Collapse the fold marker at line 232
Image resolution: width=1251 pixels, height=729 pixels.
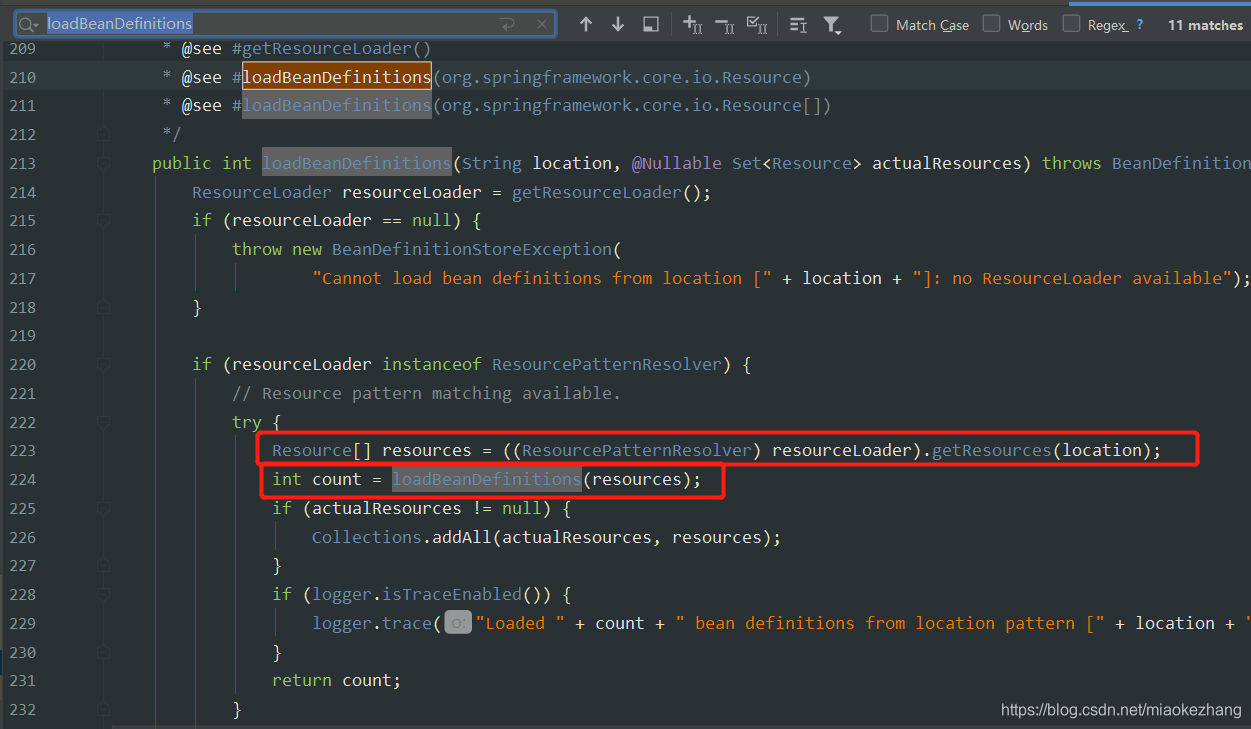(x=103, y=709)
